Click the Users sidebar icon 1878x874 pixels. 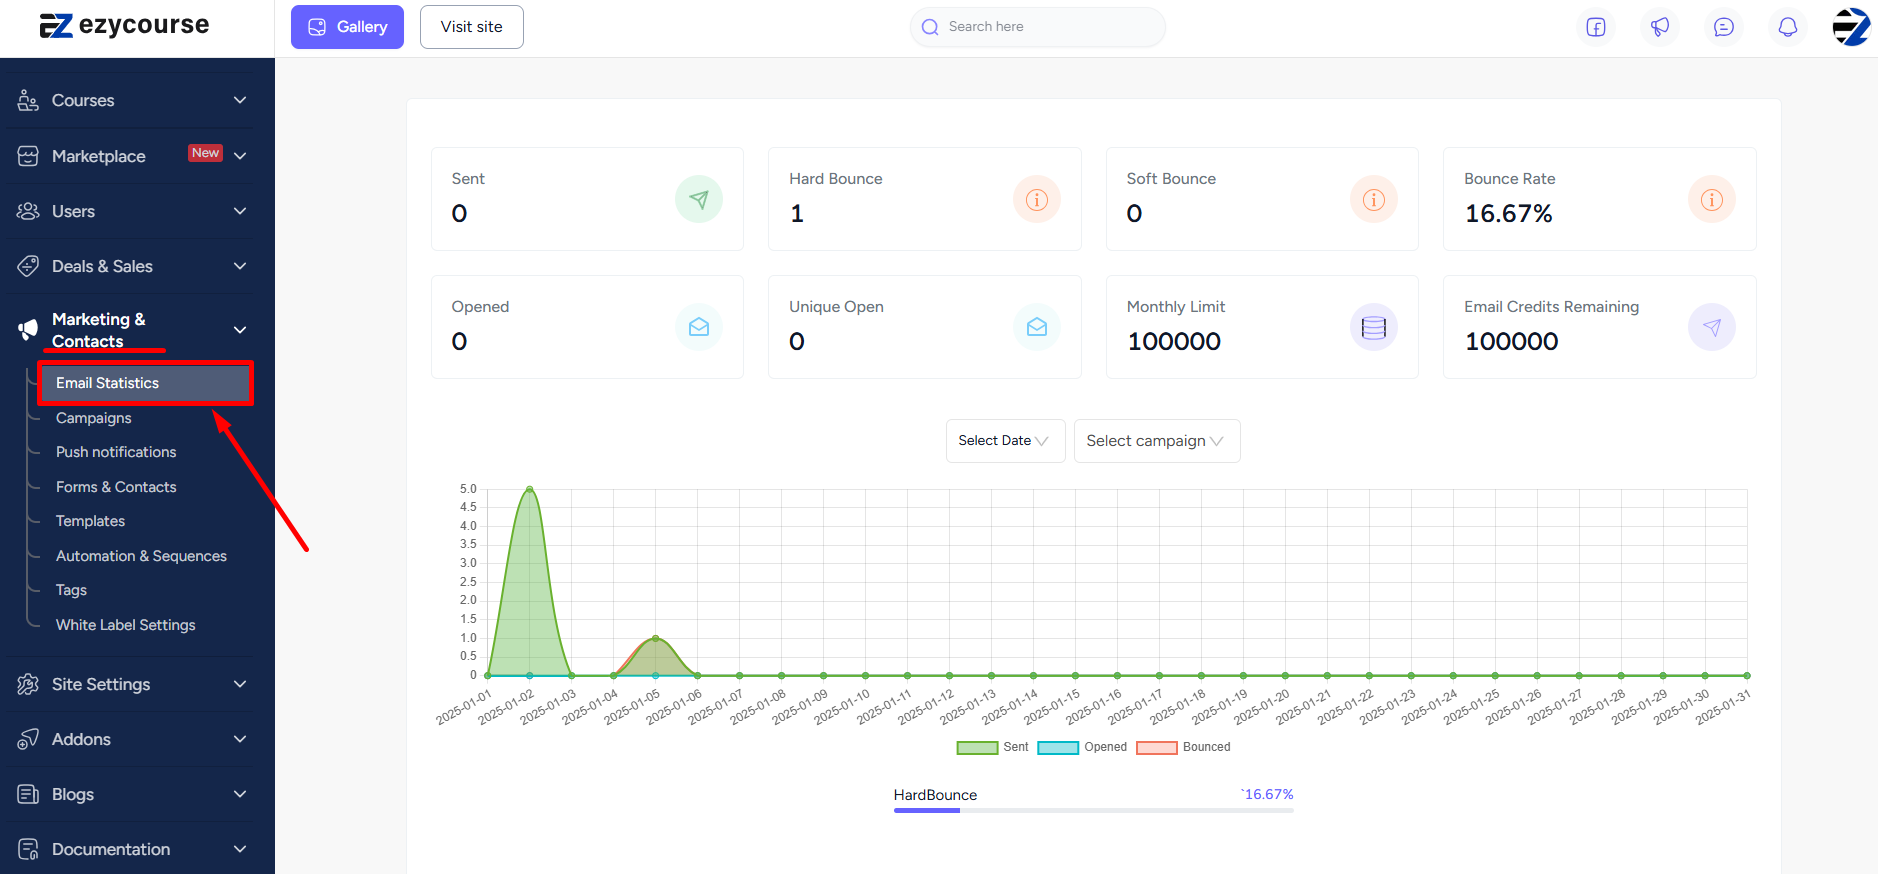pyautogui.click(x=28, y=211)
